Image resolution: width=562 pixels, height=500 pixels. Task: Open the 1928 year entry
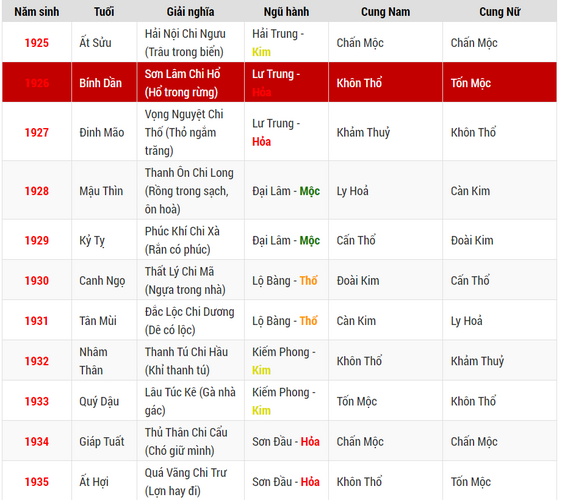pyautogui.click(x=37, y=191)
